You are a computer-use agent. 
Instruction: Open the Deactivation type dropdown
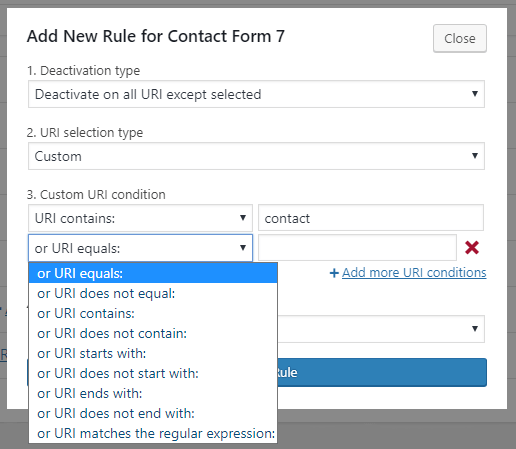(256, 94)
